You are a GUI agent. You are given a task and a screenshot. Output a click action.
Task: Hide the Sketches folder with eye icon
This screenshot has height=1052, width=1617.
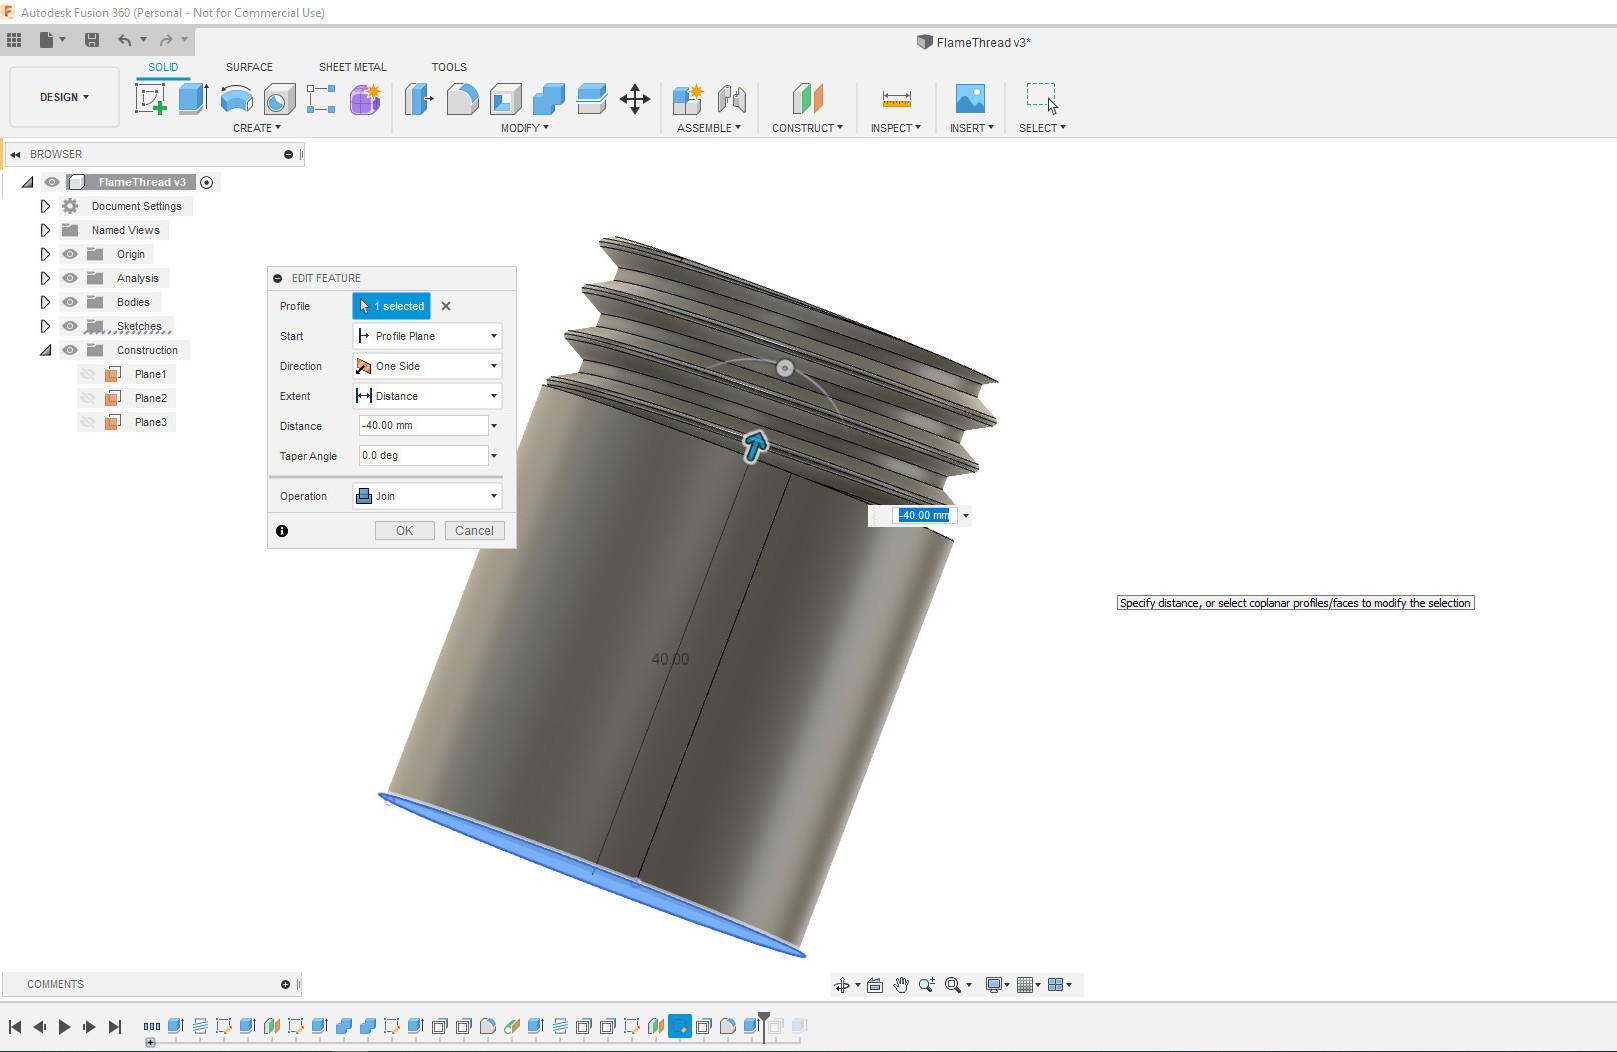(x=70, y=326)
